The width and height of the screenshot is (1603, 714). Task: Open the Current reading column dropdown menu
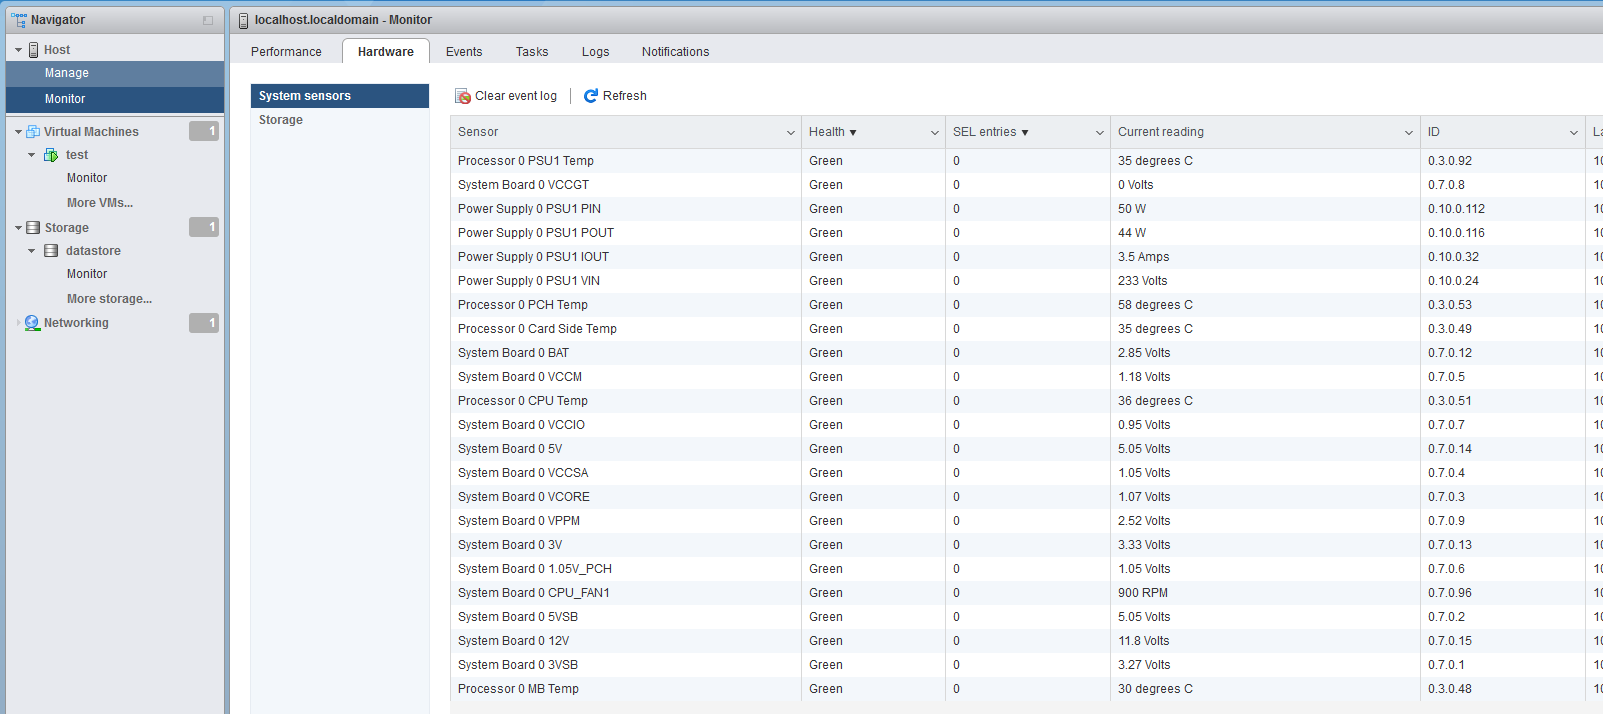coord(1409,133)
